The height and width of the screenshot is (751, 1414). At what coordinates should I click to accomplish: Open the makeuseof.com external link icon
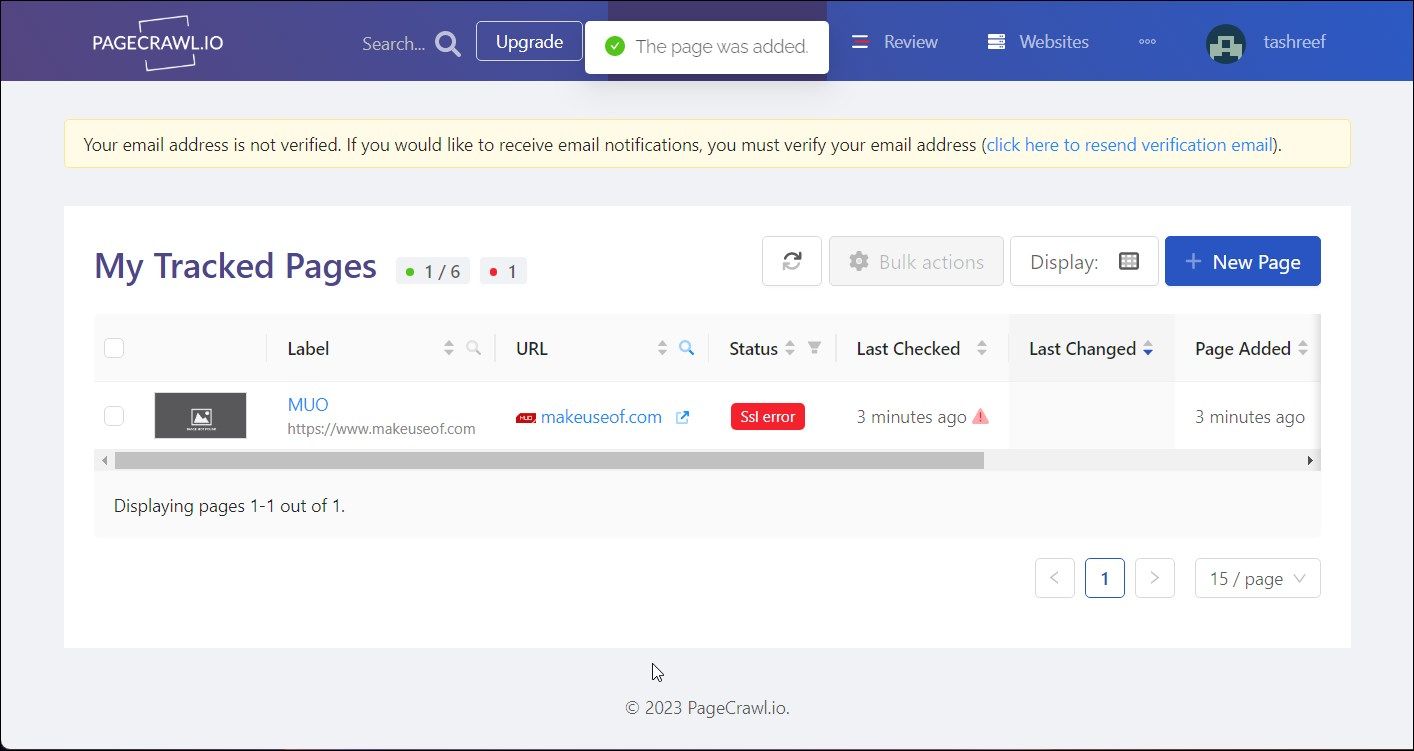(x=683, y=417)
